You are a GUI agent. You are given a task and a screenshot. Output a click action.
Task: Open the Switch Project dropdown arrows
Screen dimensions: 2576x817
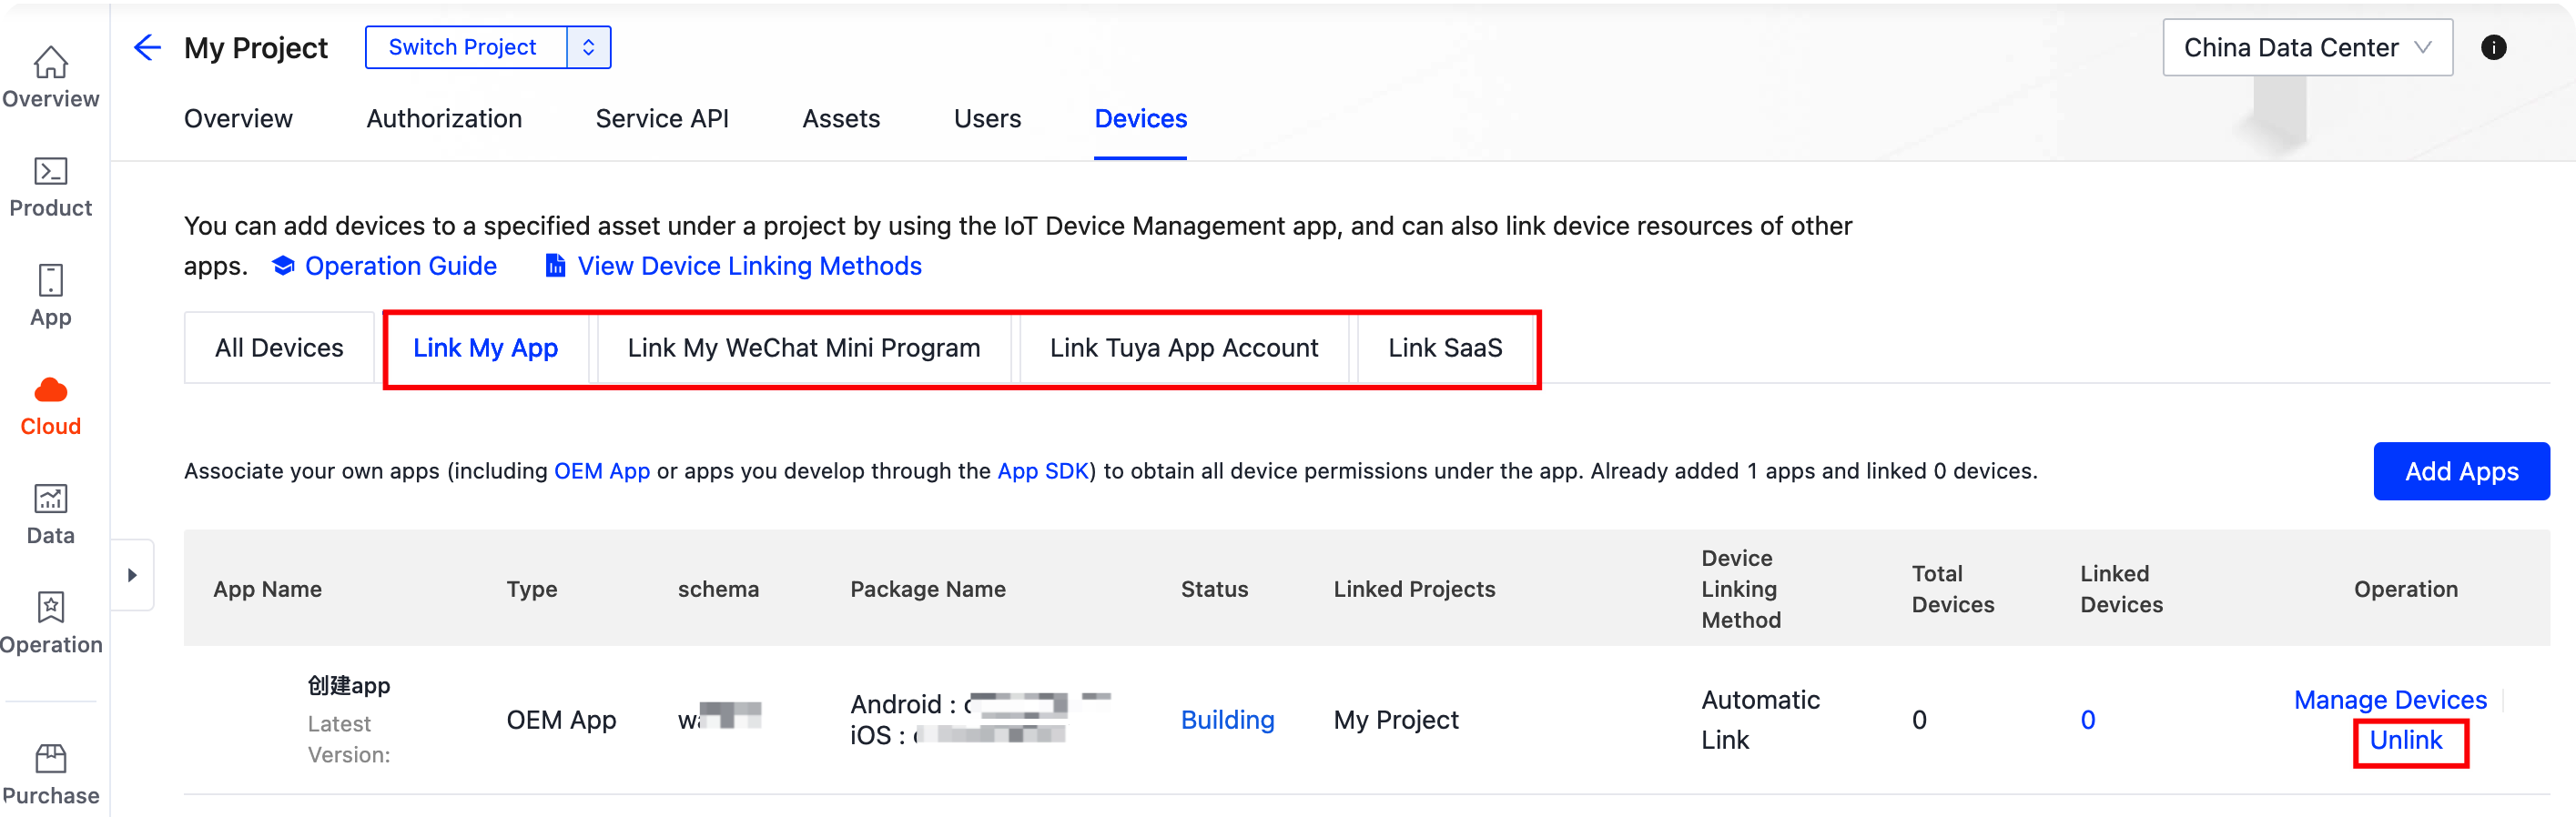[589, 47]
